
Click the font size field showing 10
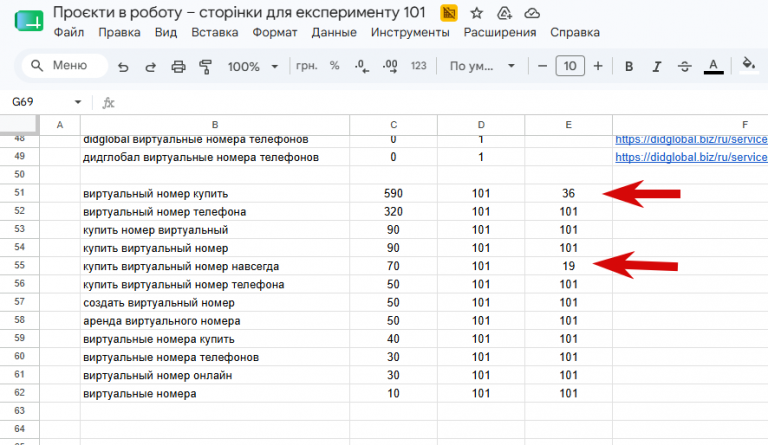[570, 66]
